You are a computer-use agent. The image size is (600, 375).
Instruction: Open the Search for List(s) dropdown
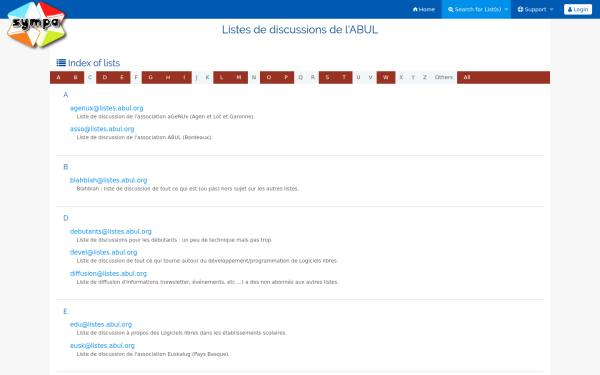pyautogui.click(x=476, y=9)
